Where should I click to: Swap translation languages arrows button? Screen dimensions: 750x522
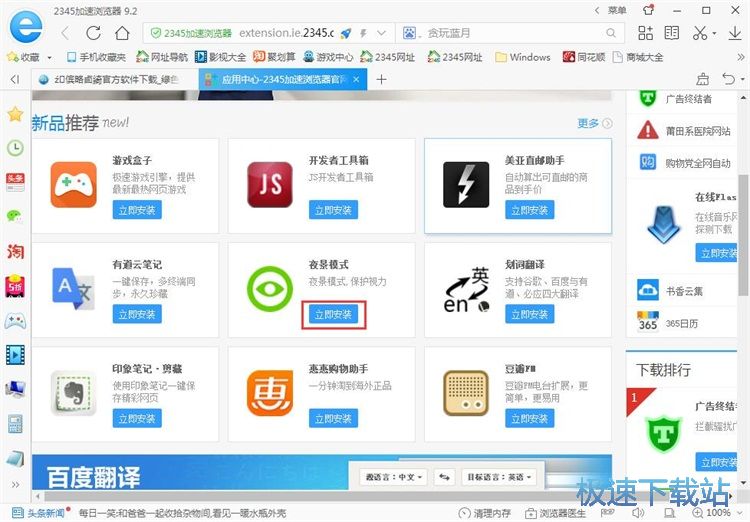click(x=444, y=477)
